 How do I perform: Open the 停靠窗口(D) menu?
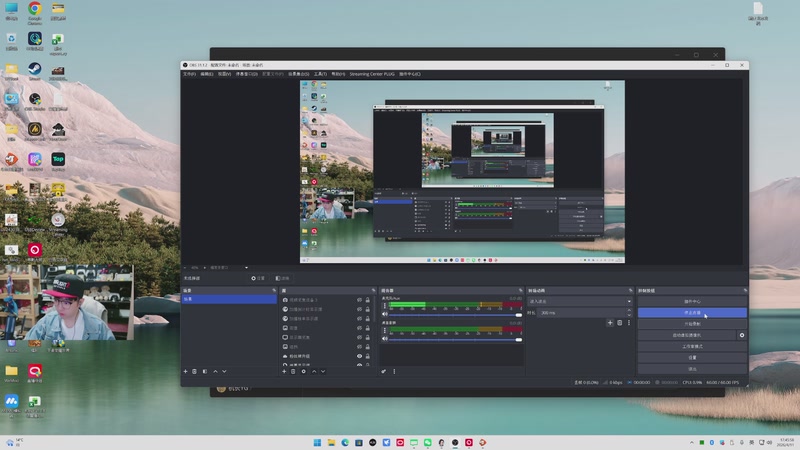(246, 74)
